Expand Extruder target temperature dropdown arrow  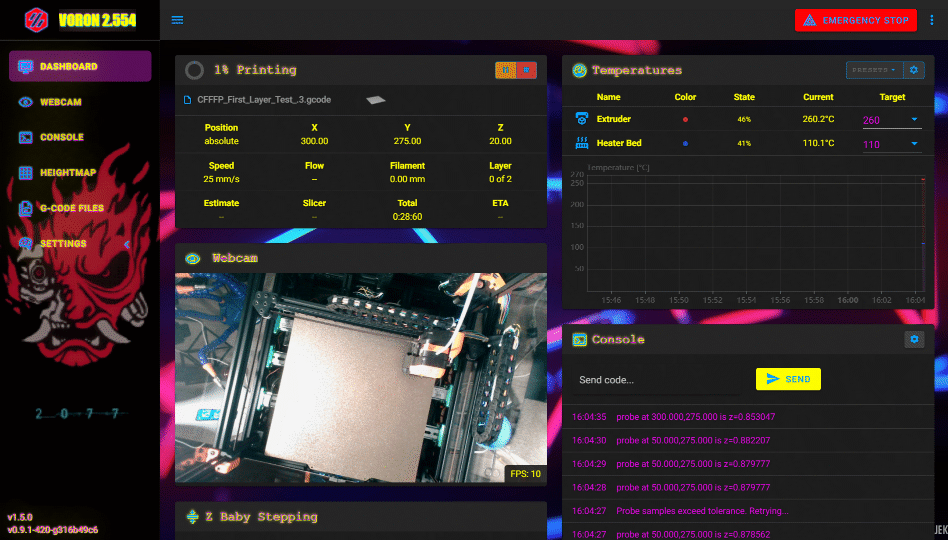pyautogui.click(x=914, y=119)
